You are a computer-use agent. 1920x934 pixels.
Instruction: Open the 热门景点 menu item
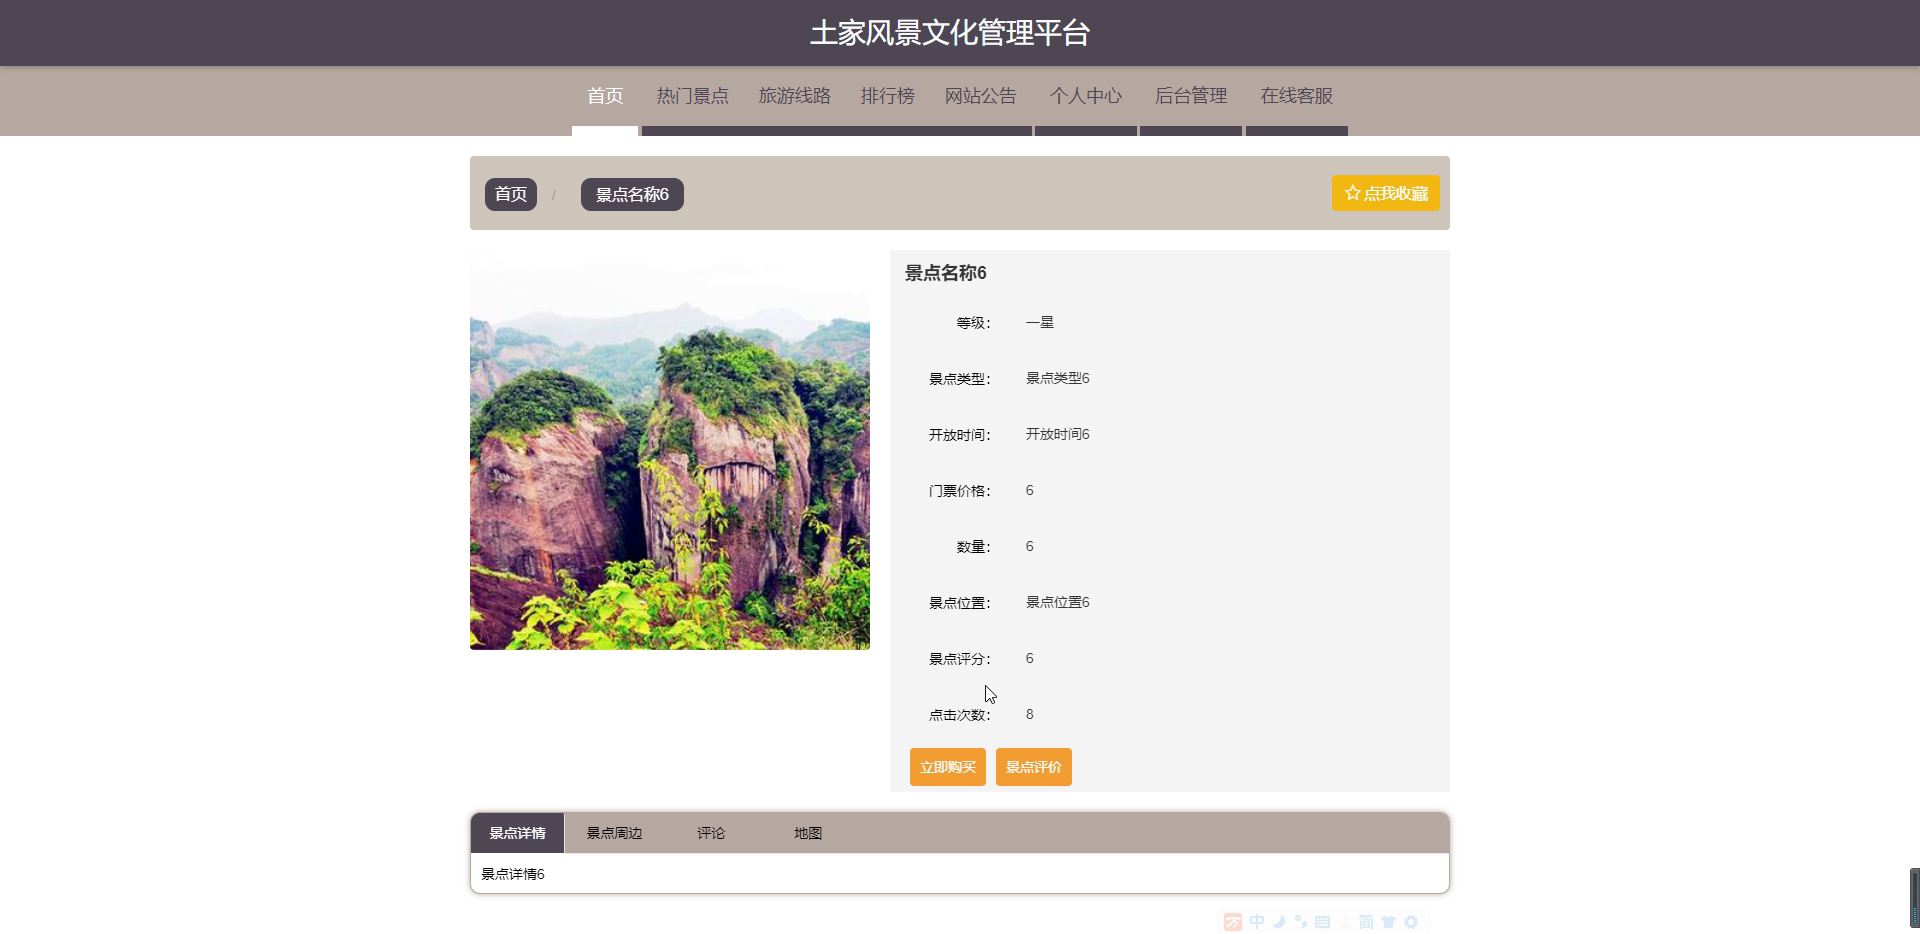692,96
